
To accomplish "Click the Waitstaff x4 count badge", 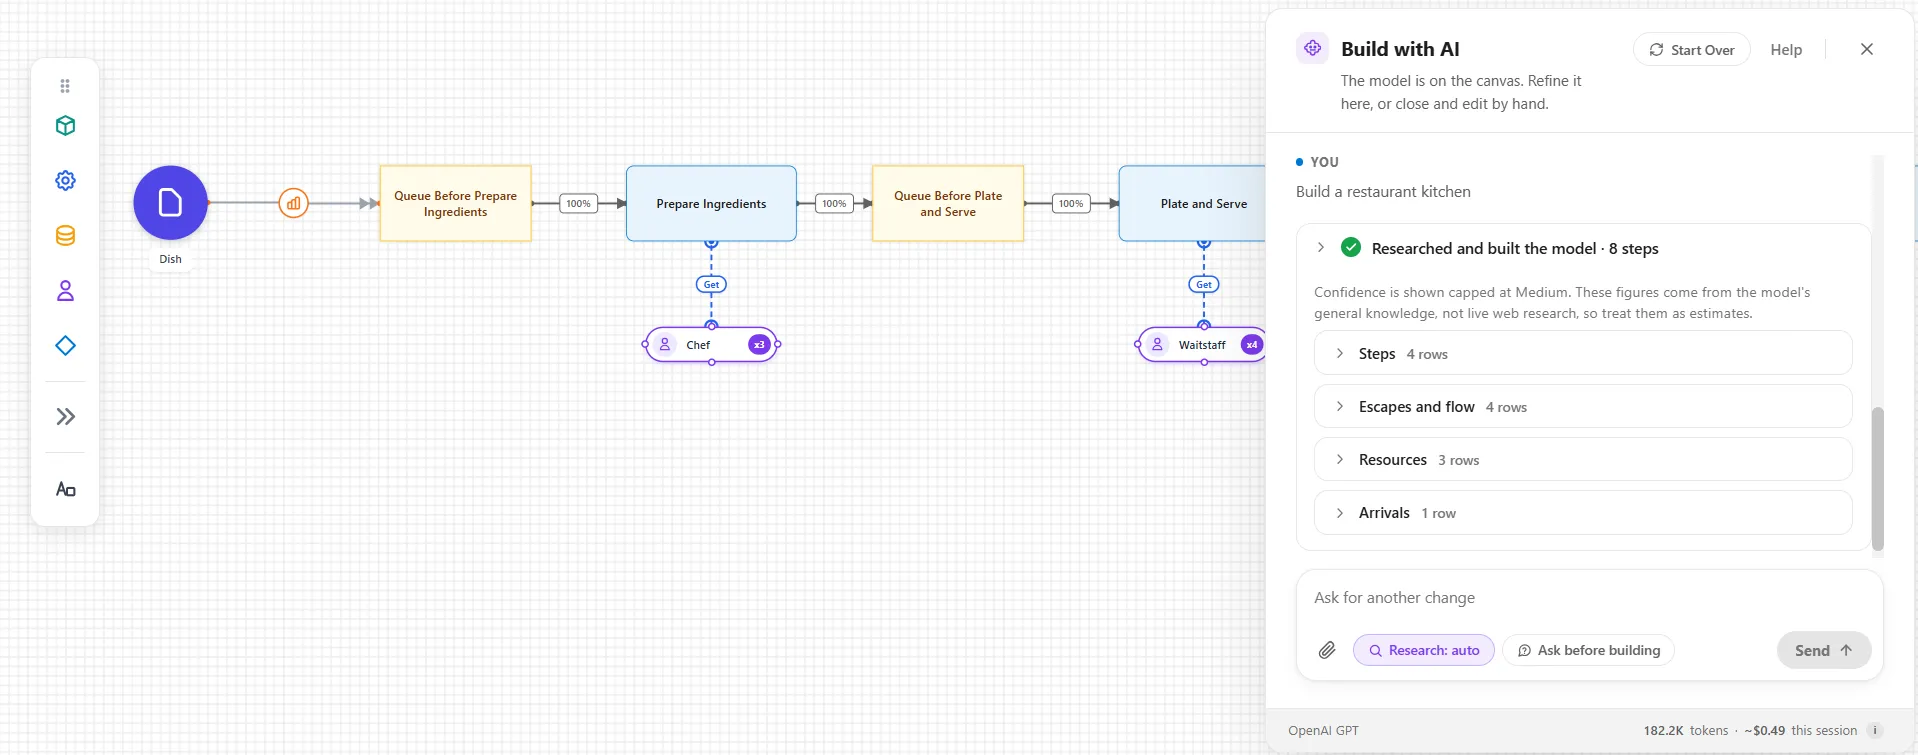I will [x=1251, y=345].
